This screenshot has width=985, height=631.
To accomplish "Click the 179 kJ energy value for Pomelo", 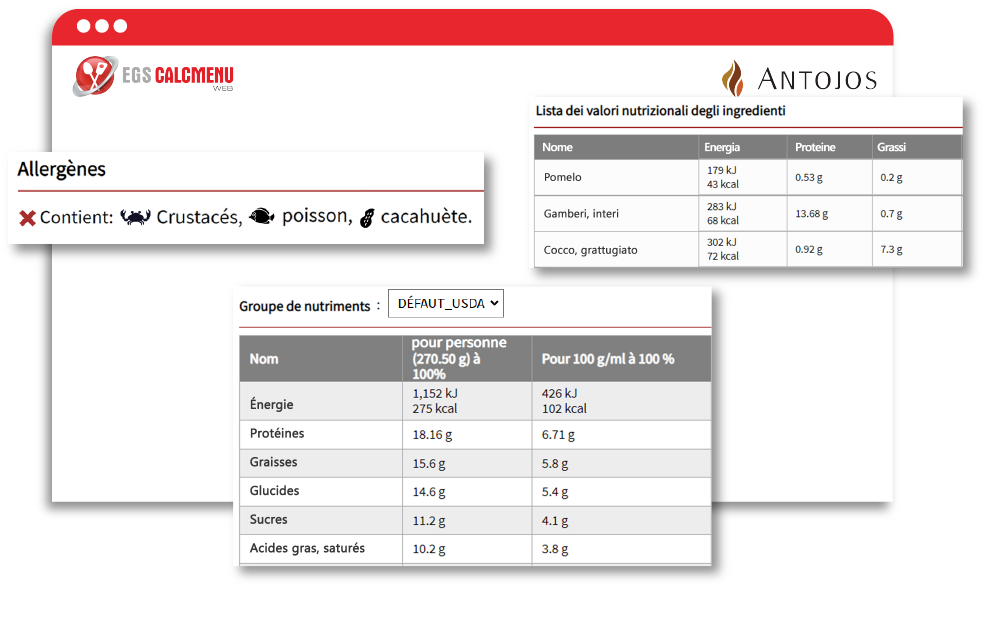I will (x=722, y=170).
